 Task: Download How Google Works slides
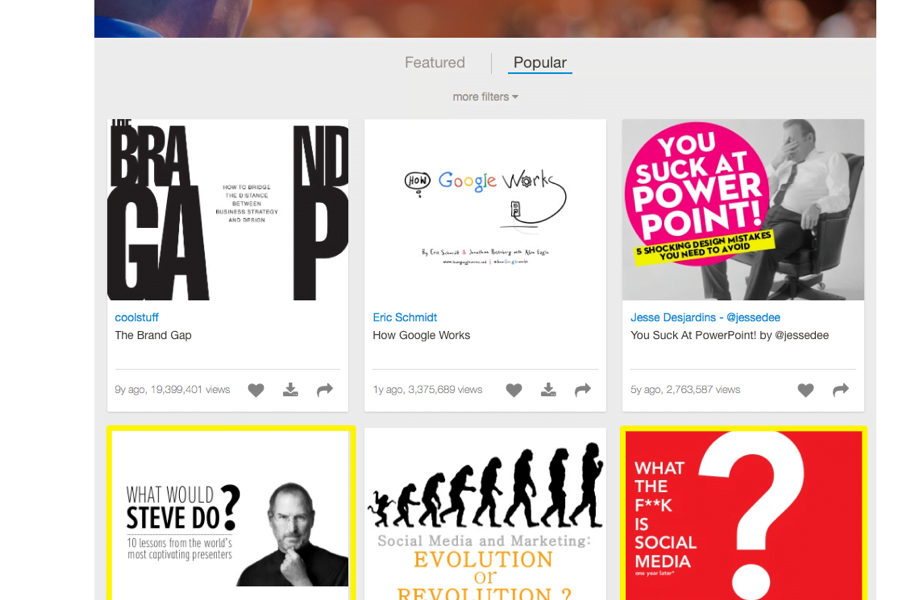549,390
